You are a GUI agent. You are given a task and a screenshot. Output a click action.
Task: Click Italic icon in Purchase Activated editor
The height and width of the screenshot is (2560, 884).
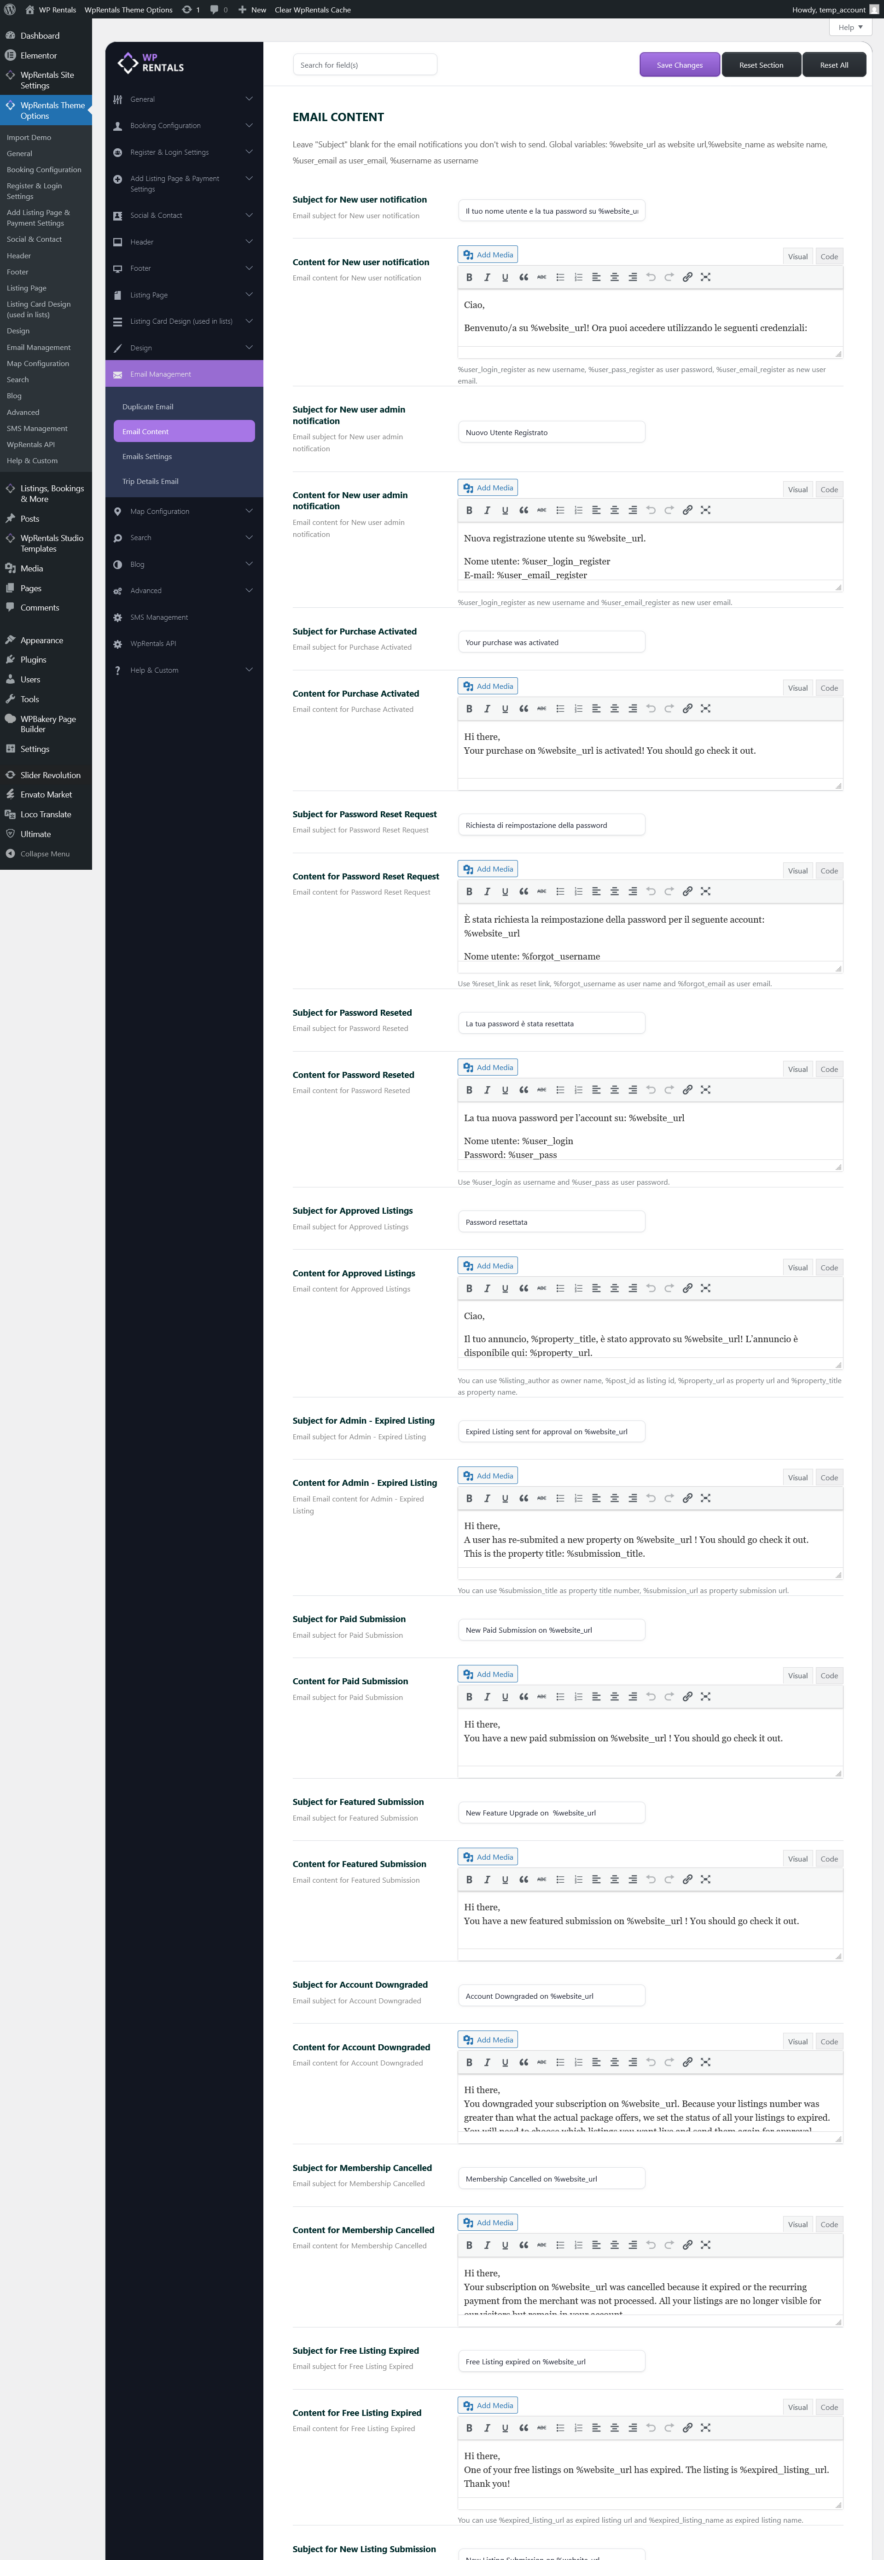pyautogui.click(x=487, y=709)
